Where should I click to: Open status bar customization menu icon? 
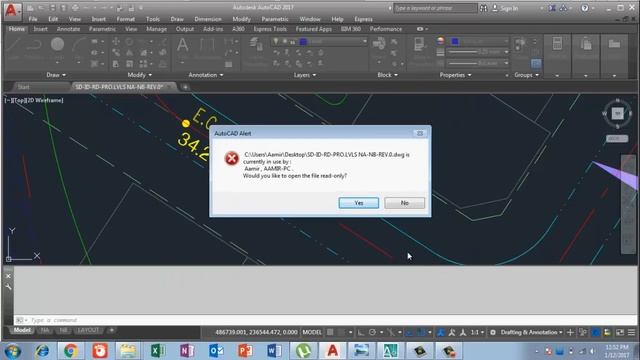pos(631,332)
